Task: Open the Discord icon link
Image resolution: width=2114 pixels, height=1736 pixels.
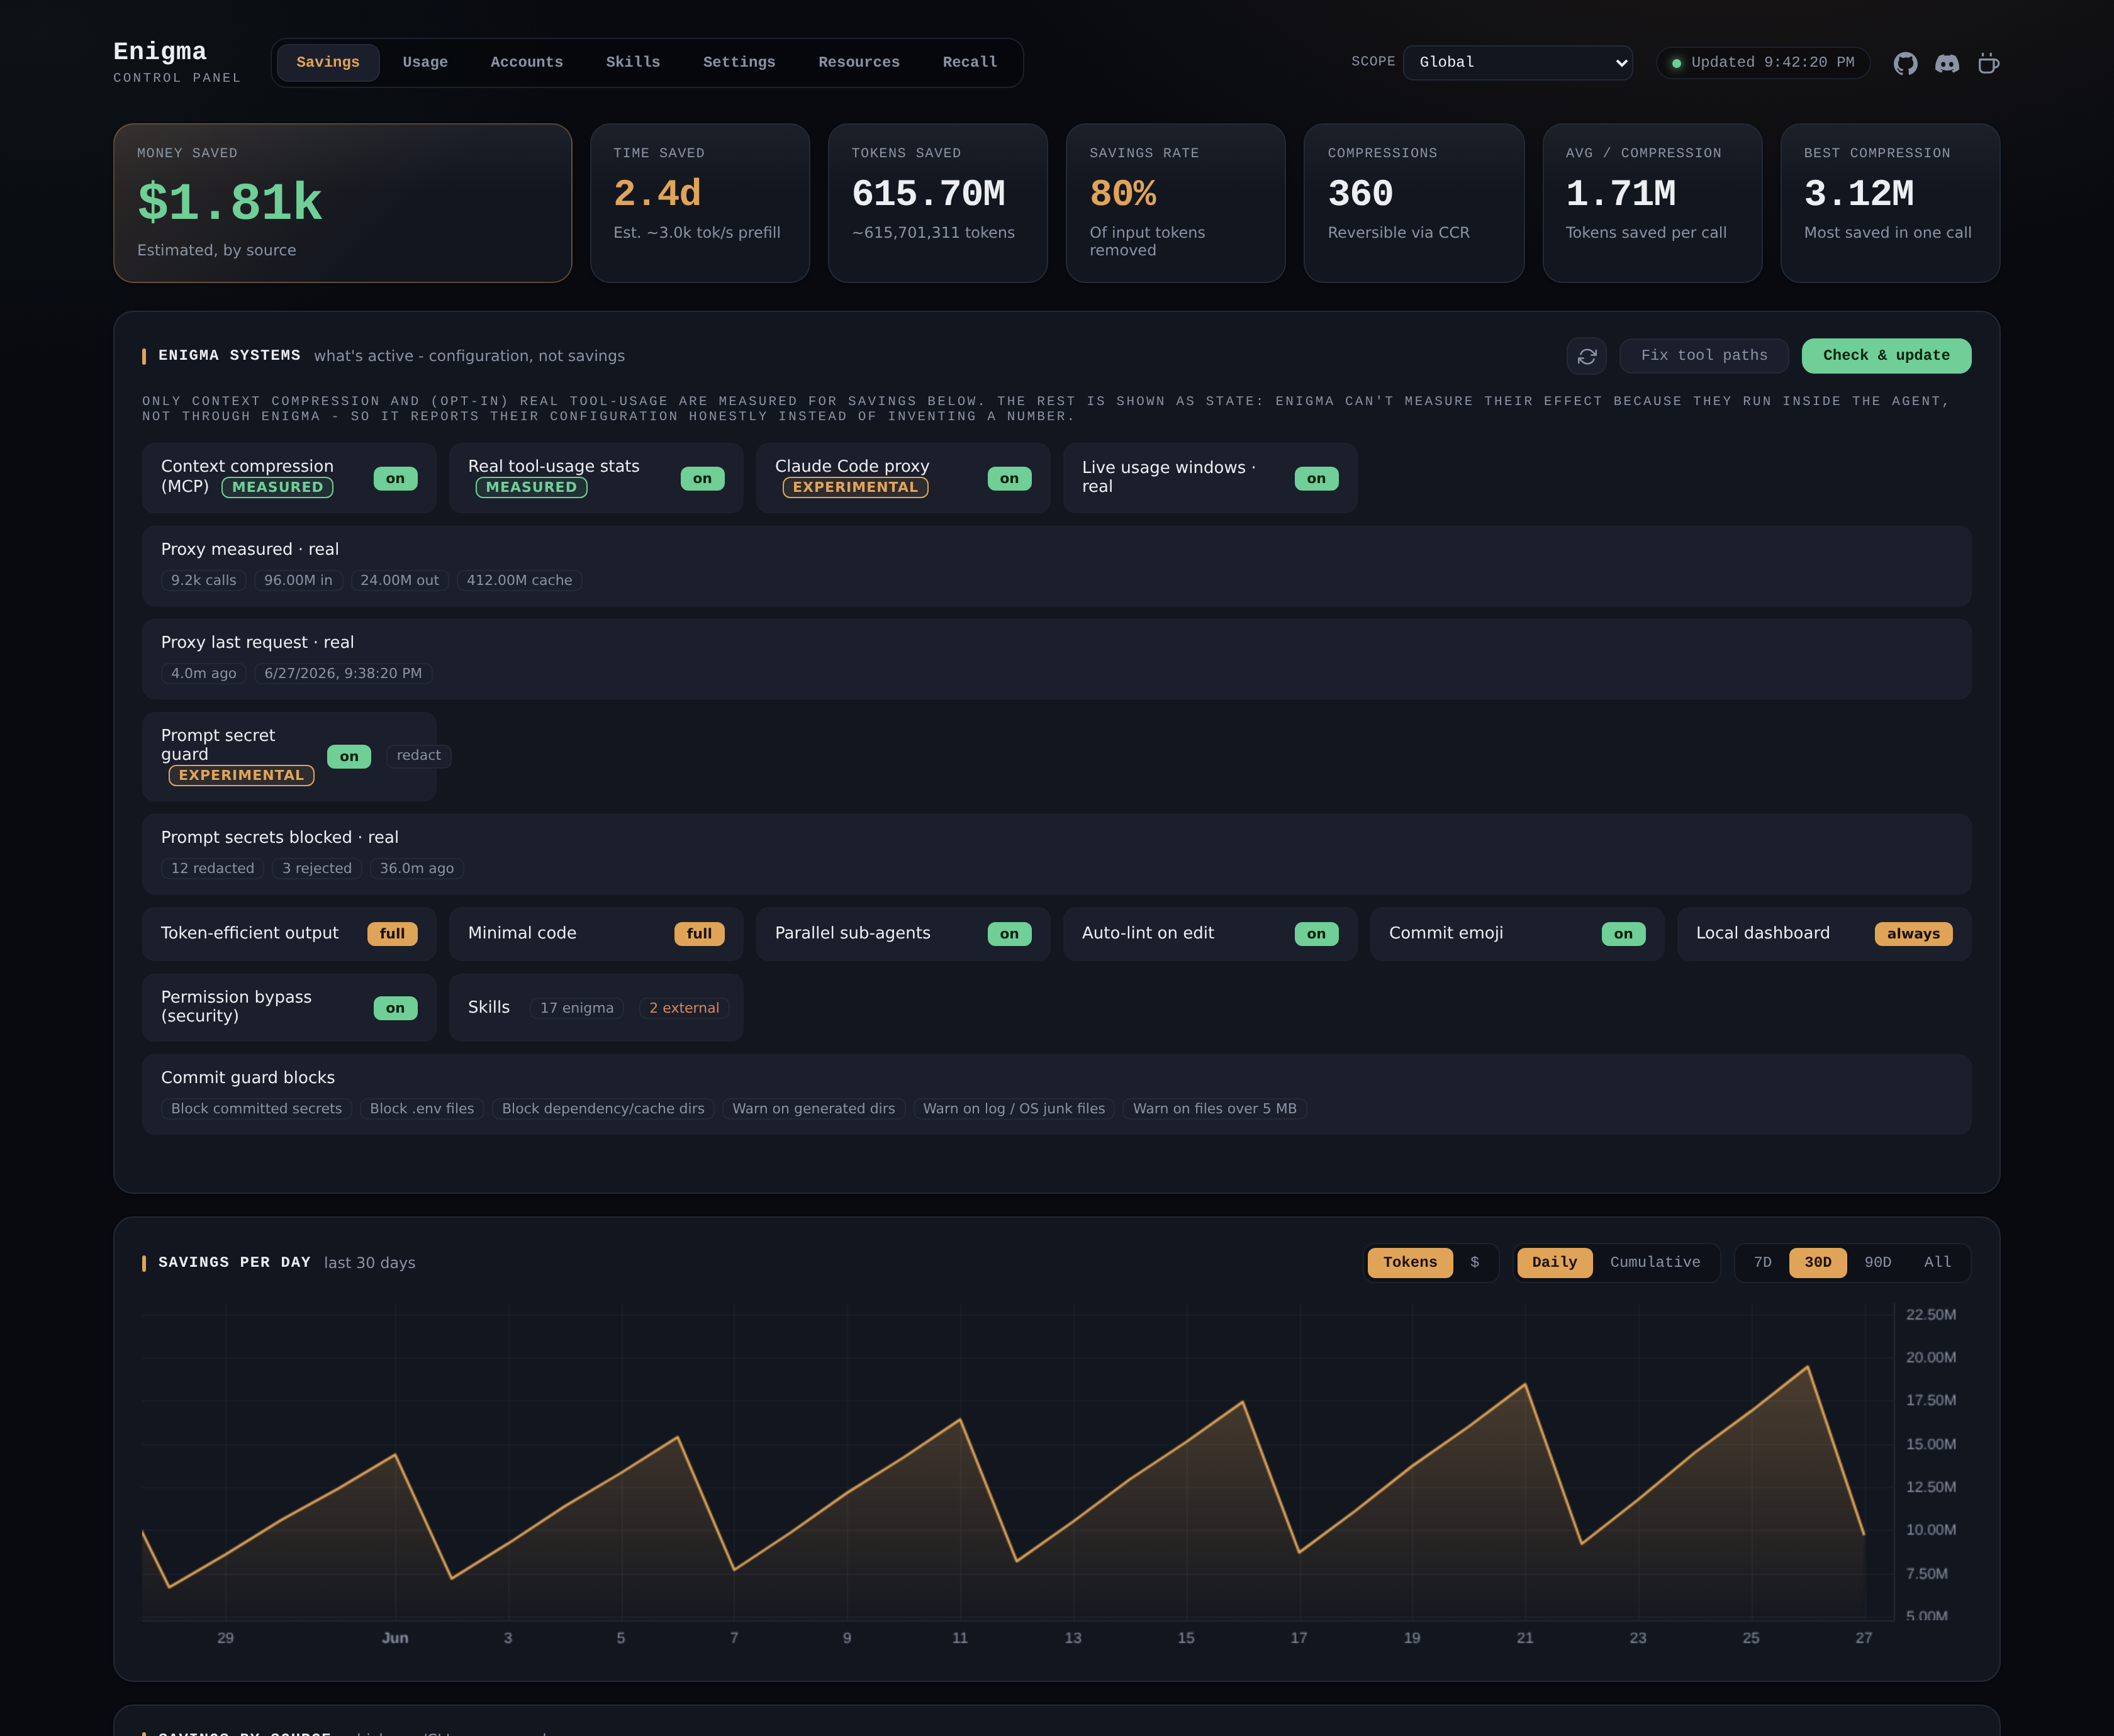Action: 1947,63
